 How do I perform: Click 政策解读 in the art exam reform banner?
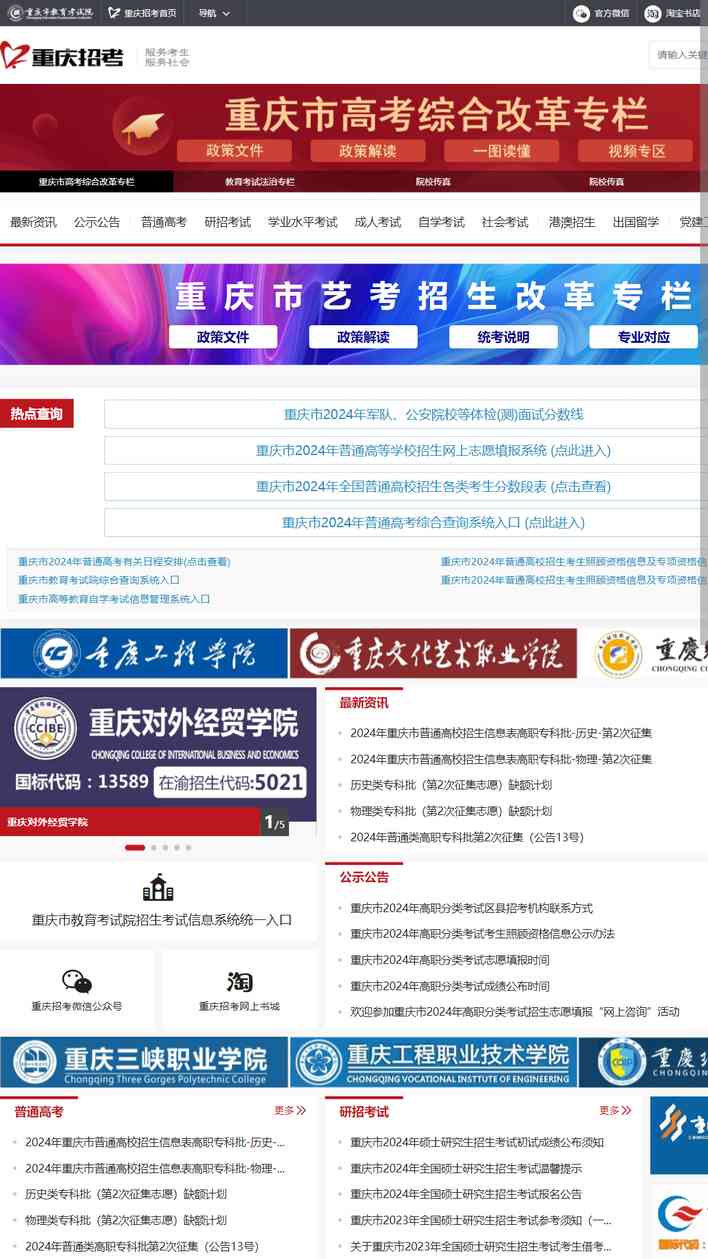click(363, 337)
